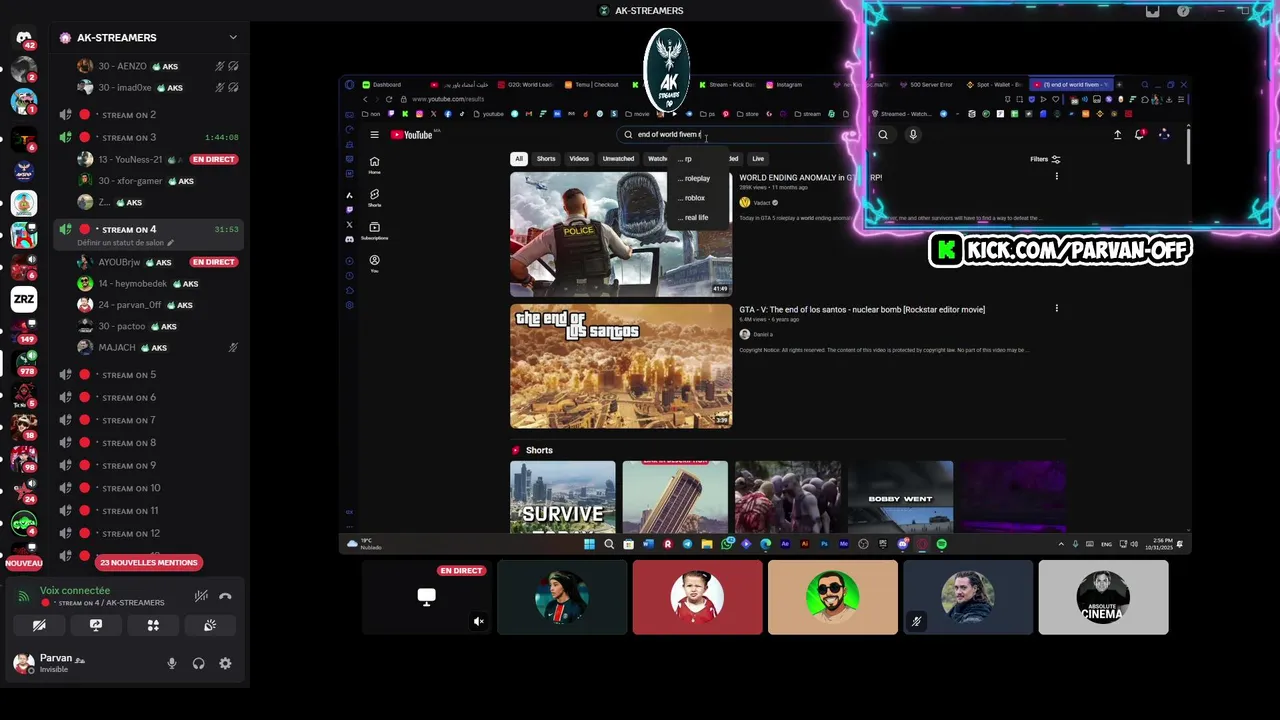This screenshot has width=1280, height=720.
Task: Click the NOUVEAU unread servers pill
Action: 24,564
